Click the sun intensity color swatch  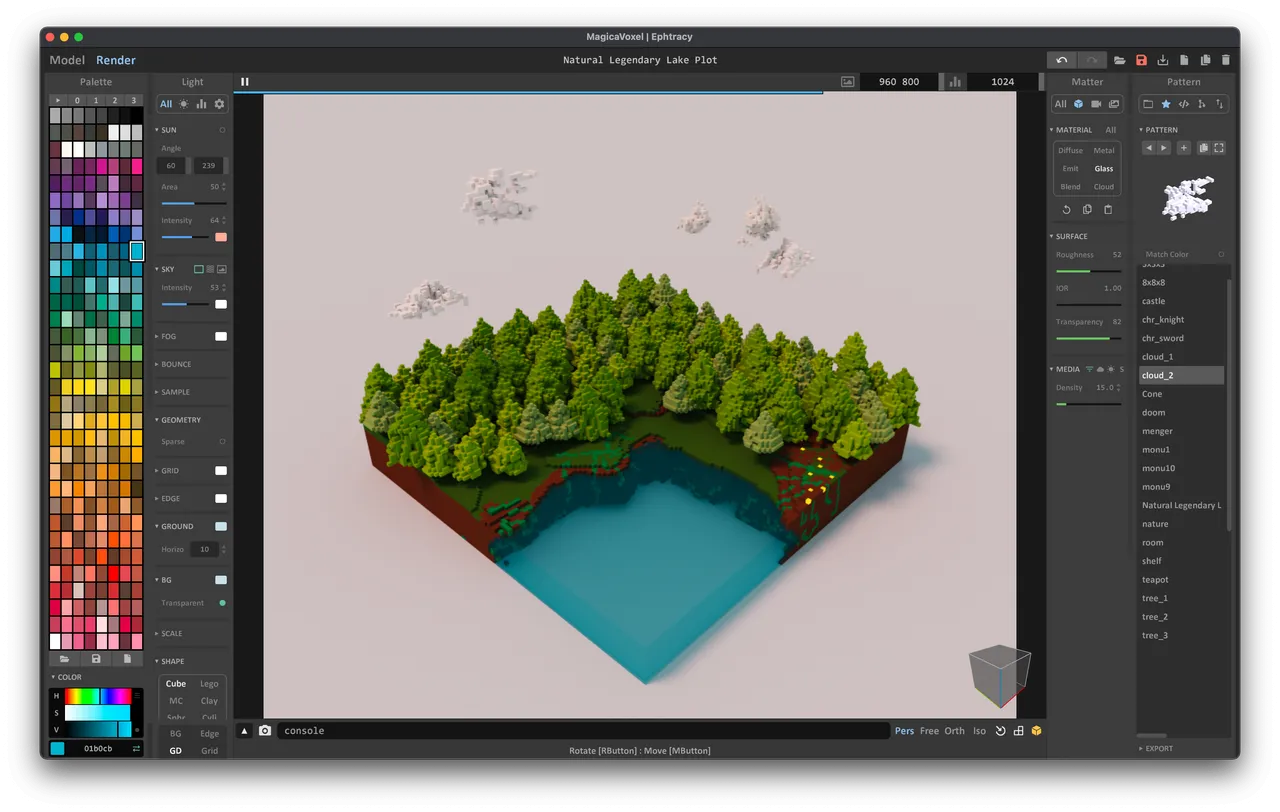pos(221,237)
